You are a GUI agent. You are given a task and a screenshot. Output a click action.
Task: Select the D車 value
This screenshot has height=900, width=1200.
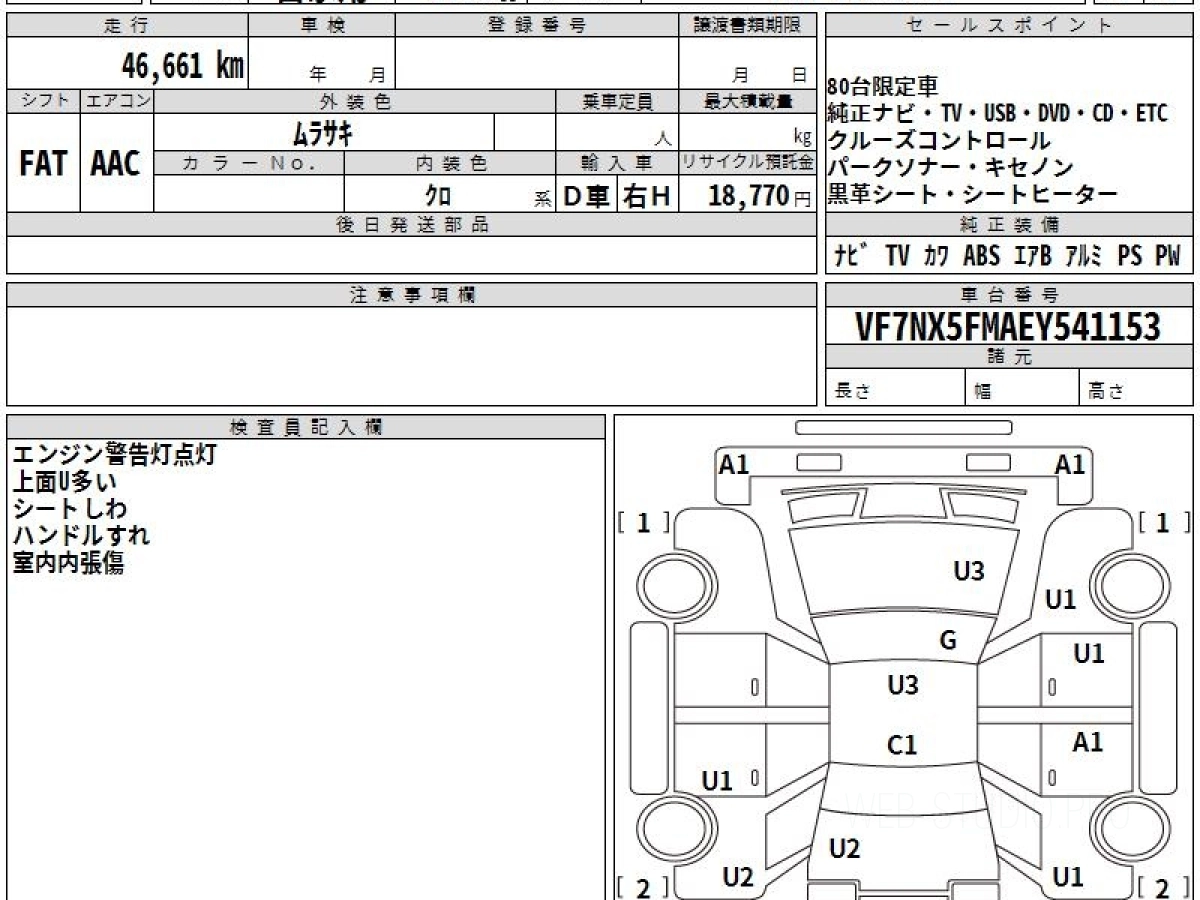587,196
